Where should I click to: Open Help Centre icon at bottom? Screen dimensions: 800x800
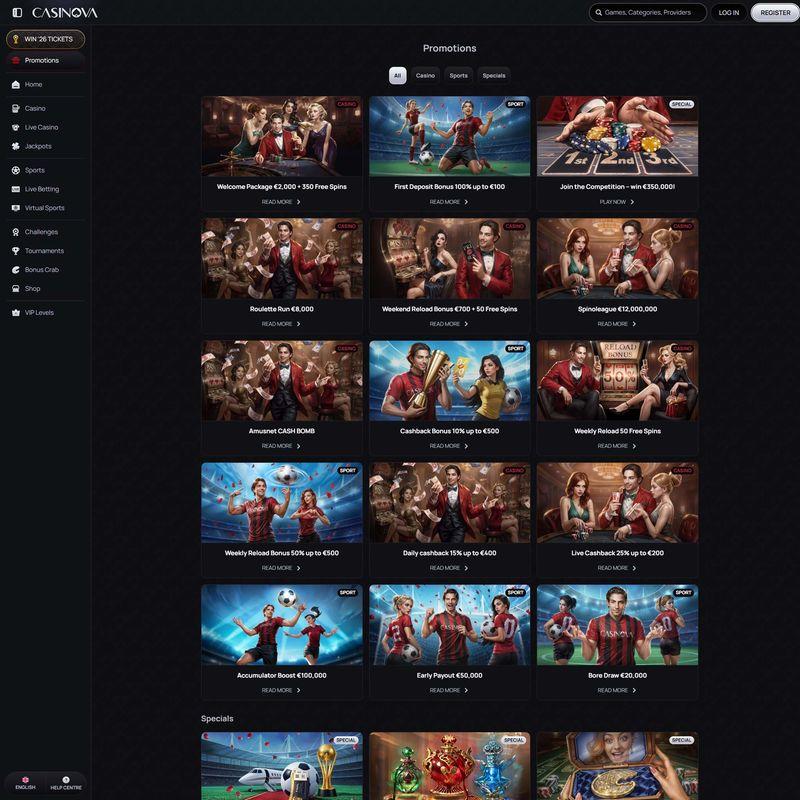coord(66,780)
